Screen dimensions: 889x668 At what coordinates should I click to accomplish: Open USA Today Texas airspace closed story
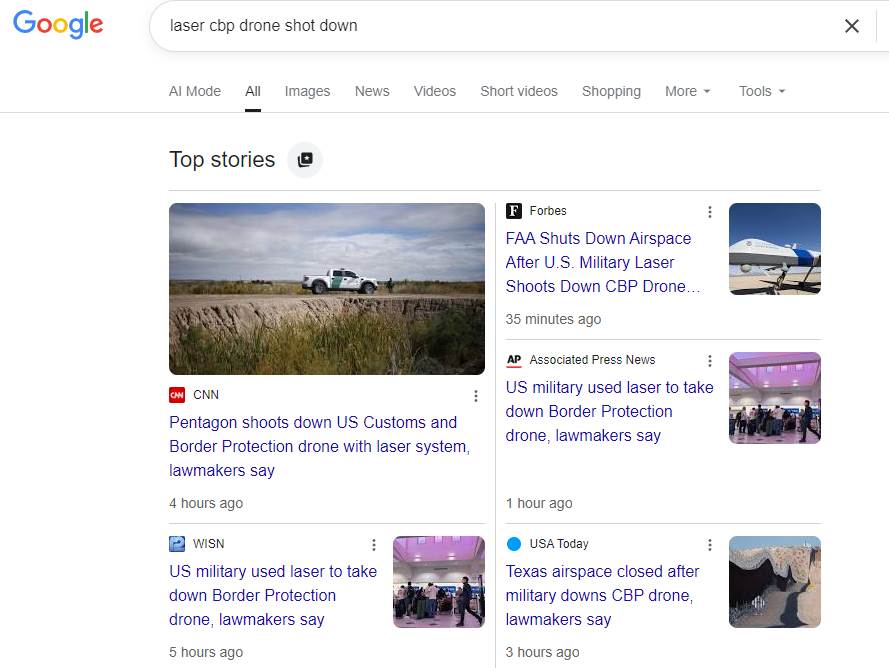point(602,595)
